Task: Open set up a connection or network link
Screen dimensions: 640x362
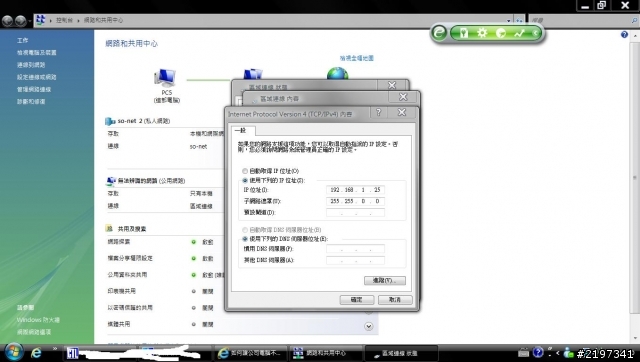Action: (x=37, y=77)
